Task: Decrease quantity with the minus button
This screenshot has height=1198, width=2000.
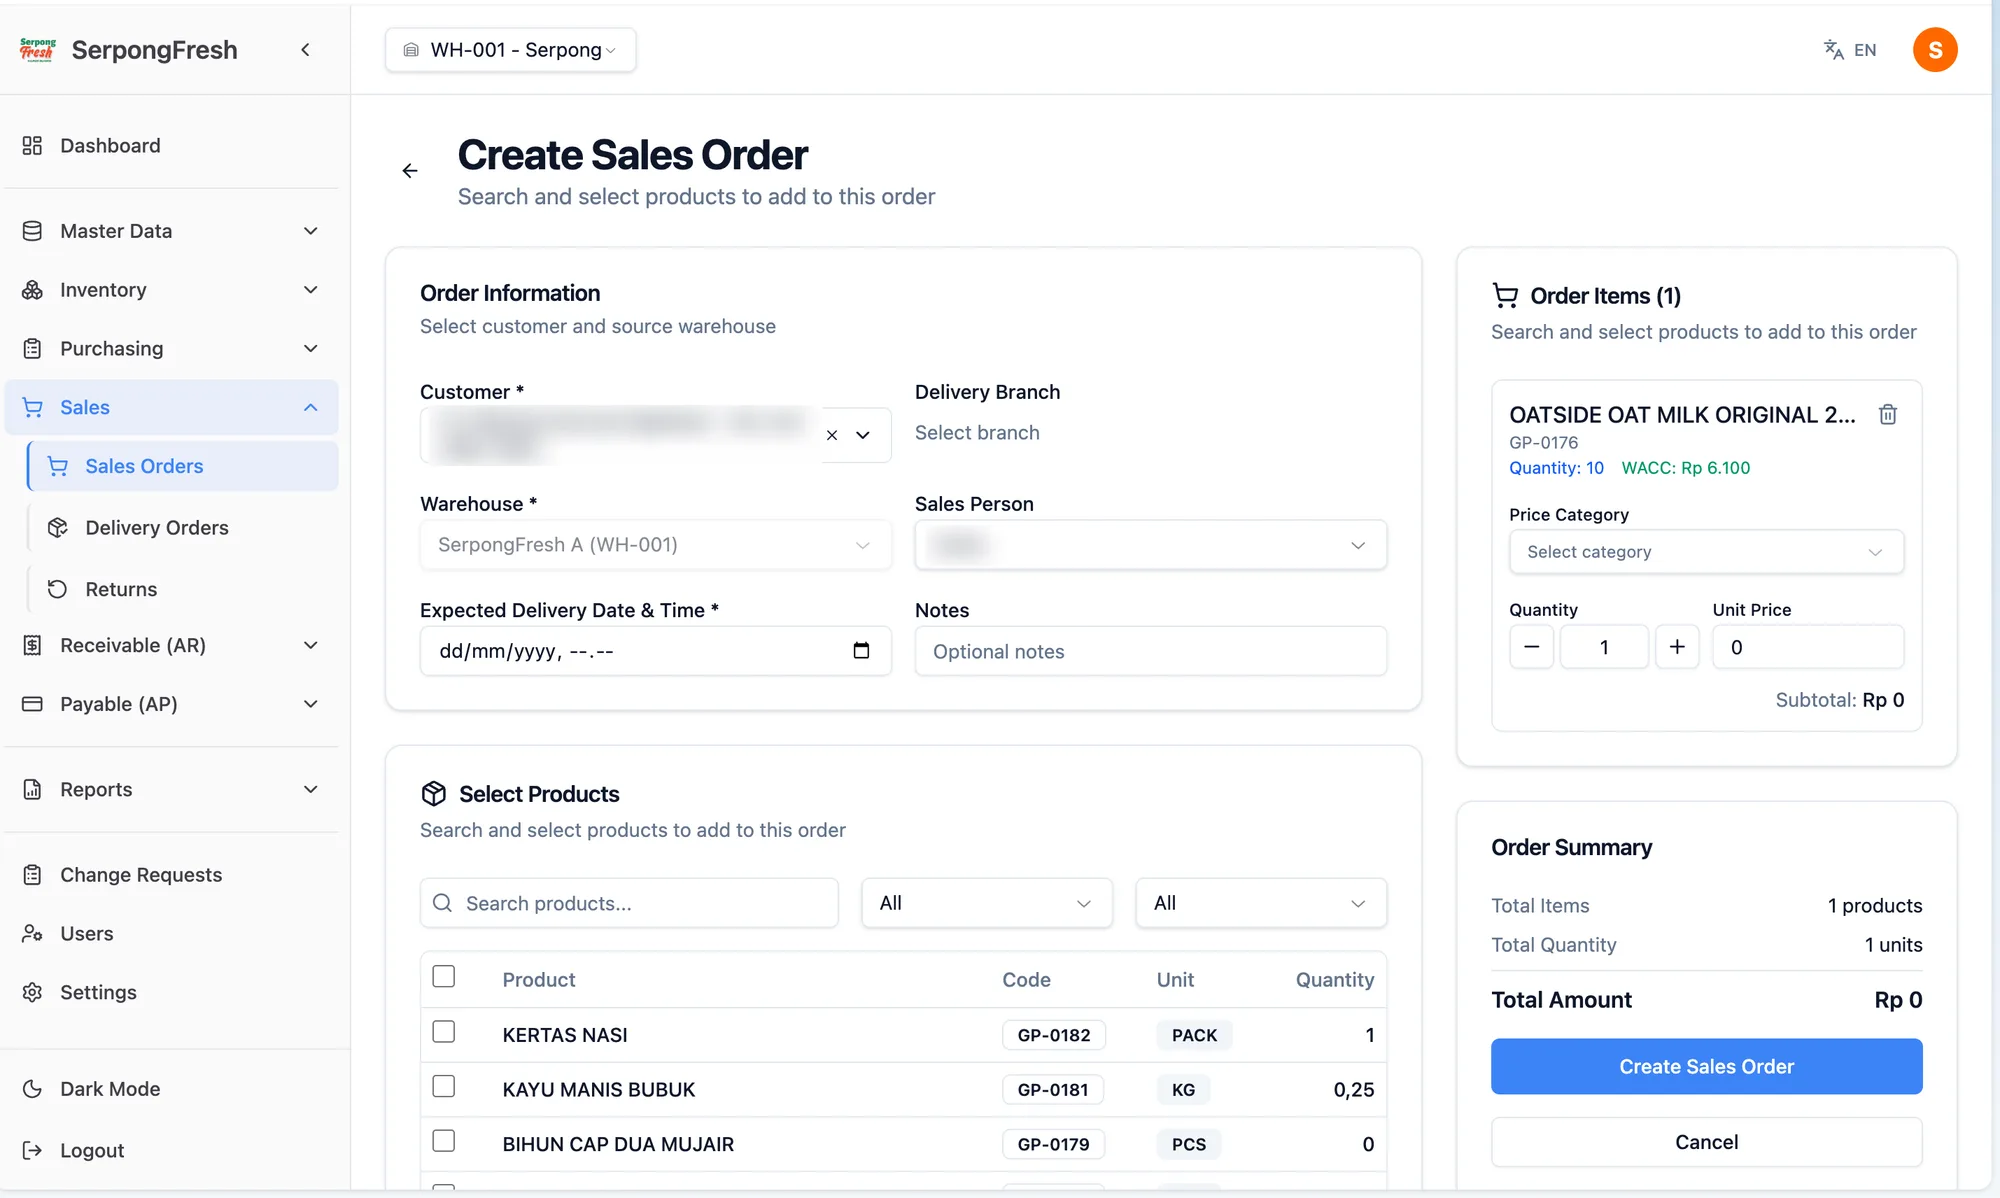Action: pyautogui.click(x=1531, y=647)
